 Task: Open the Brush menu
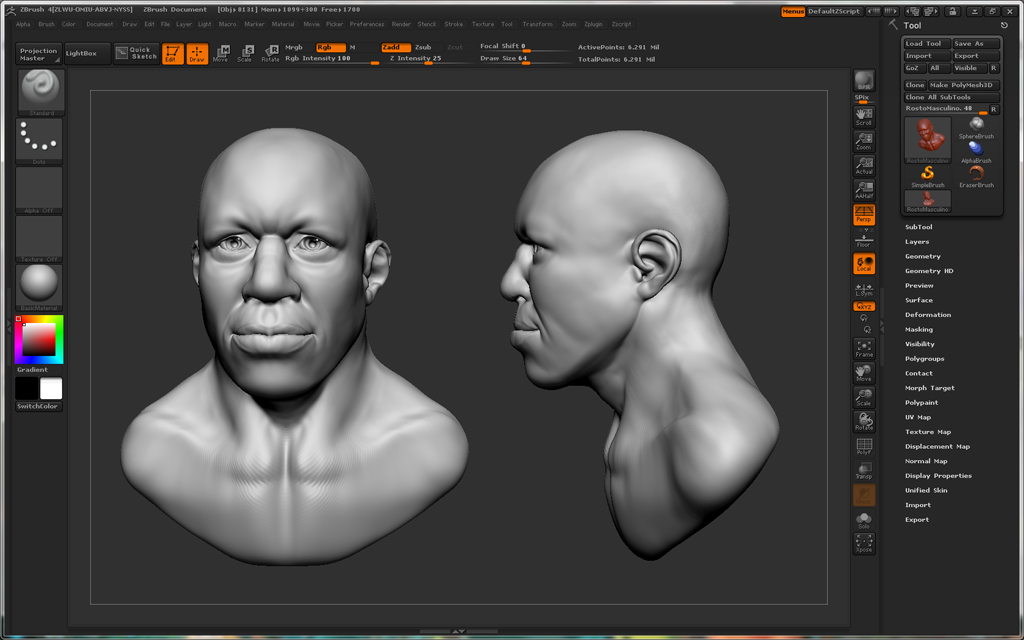click(46, 24)
